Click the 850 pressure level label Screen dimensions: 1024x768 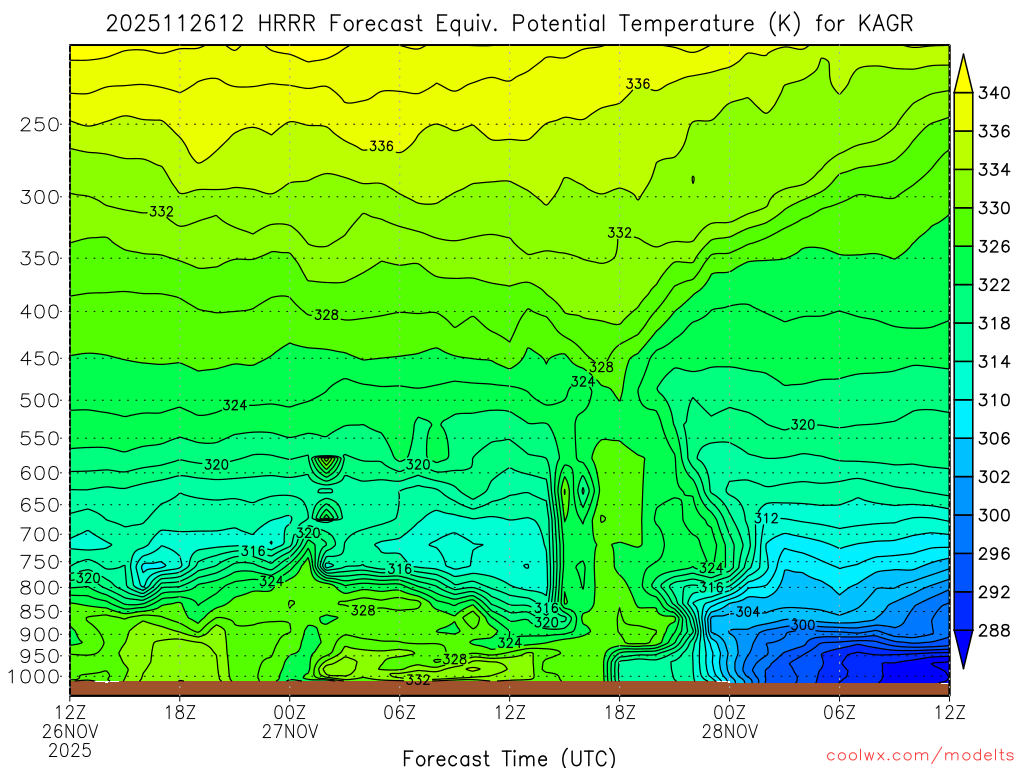point(40,612)
